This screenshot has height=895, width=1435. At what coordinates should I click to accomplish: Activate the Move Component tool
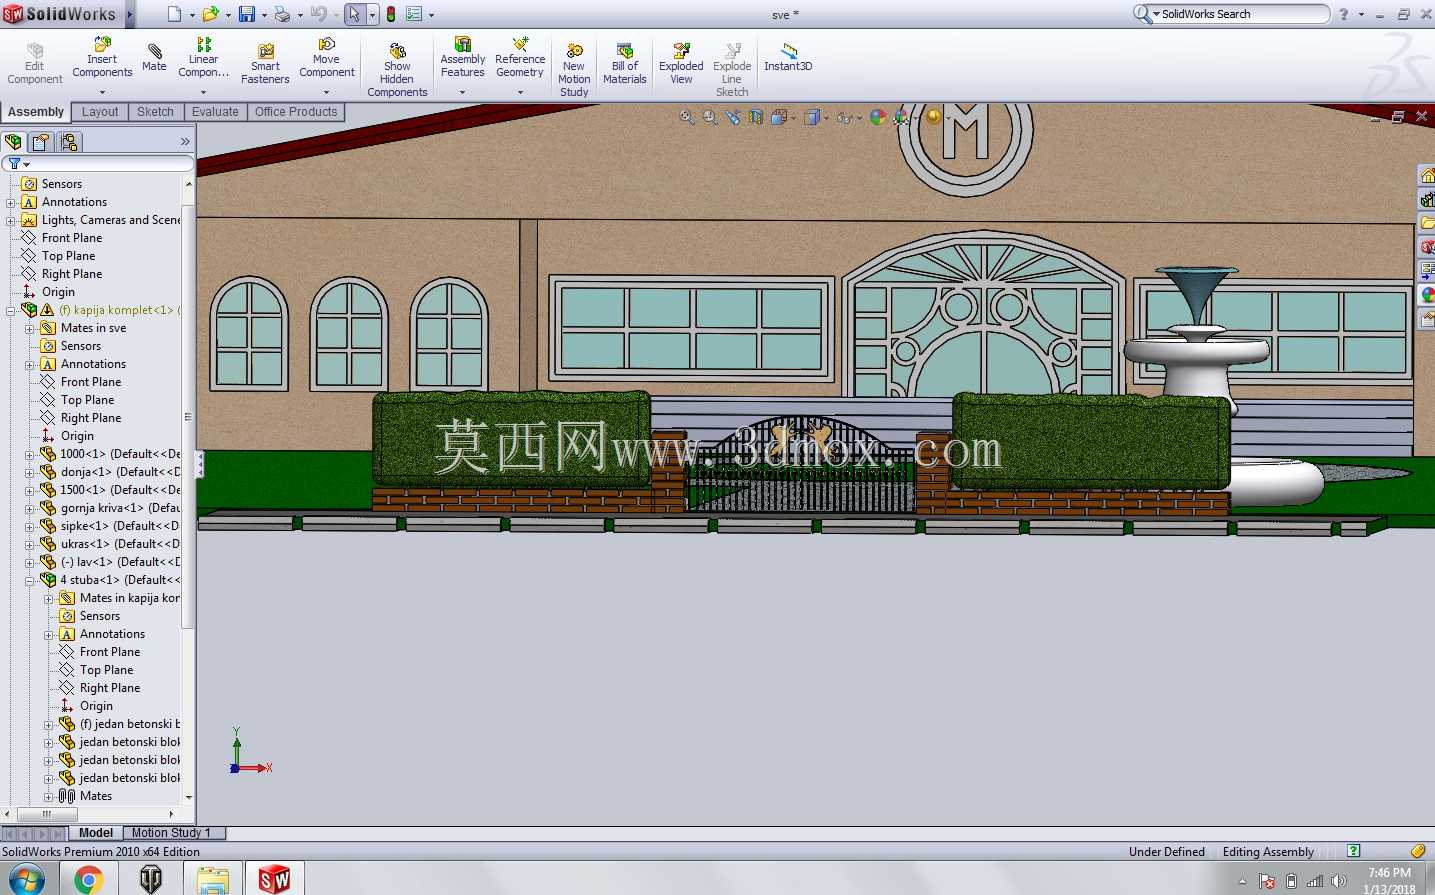click(x=327, y=58)
